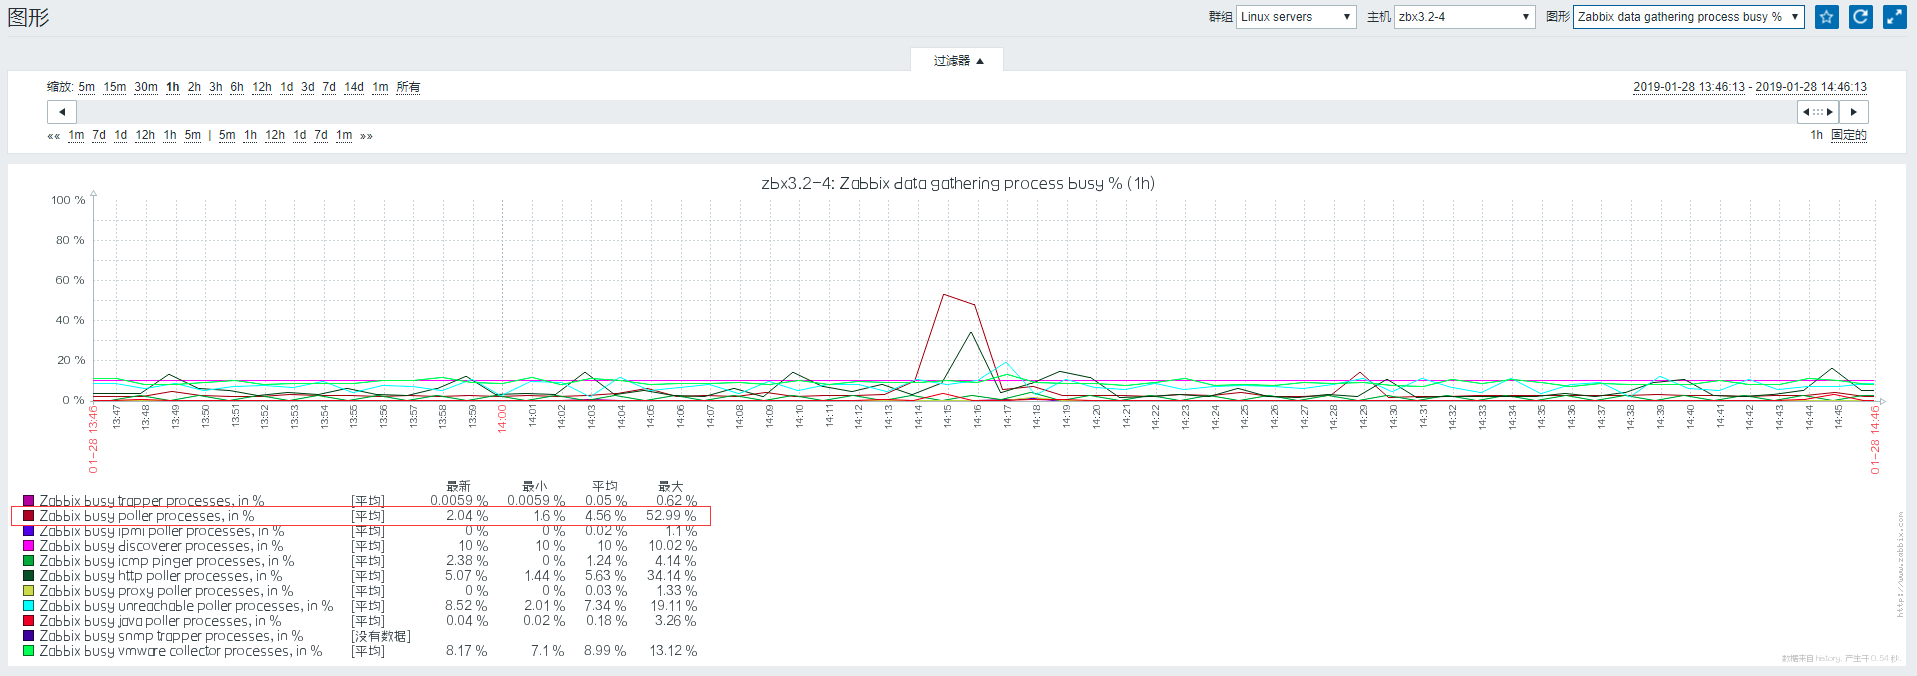Click the graph title zbx3.2-4 text
The height and width of the screenshot is (676, 1917).
coord(958,184)
